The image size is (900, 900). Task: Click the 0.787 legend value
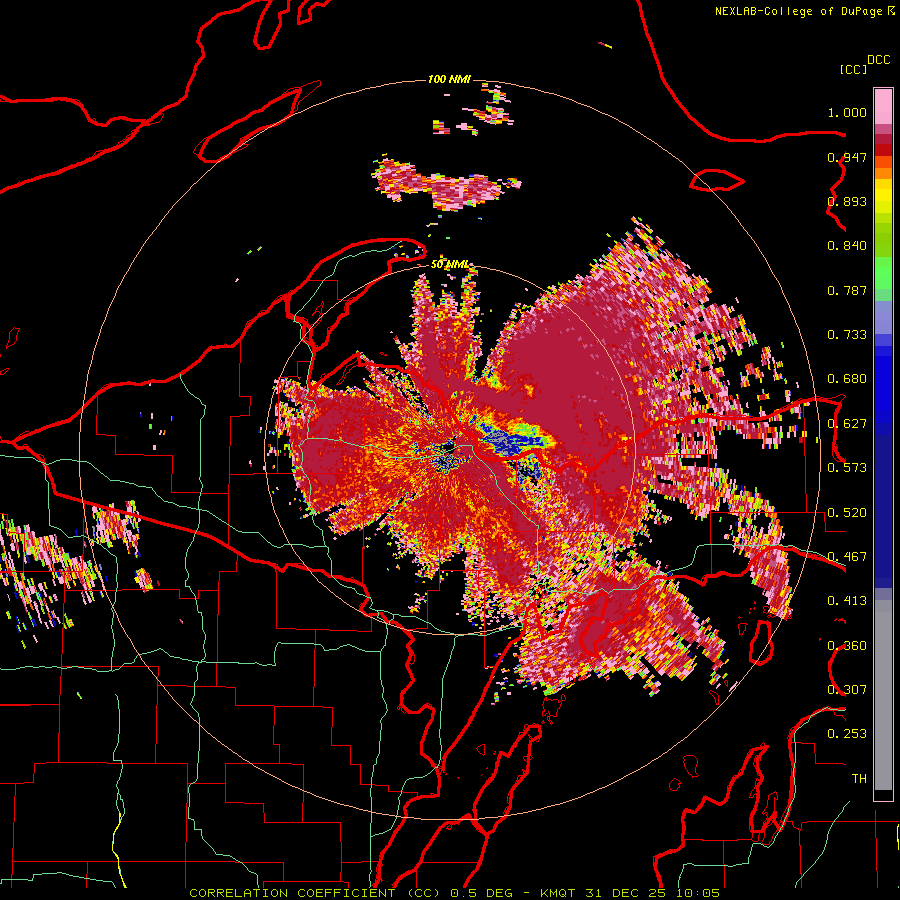pyautogui.click(x=847, y=290)
